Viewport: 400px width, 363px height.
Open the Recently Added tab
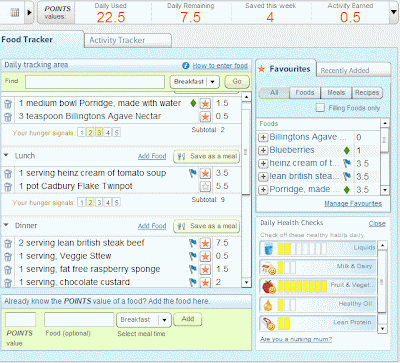click(x=353, y=70)
